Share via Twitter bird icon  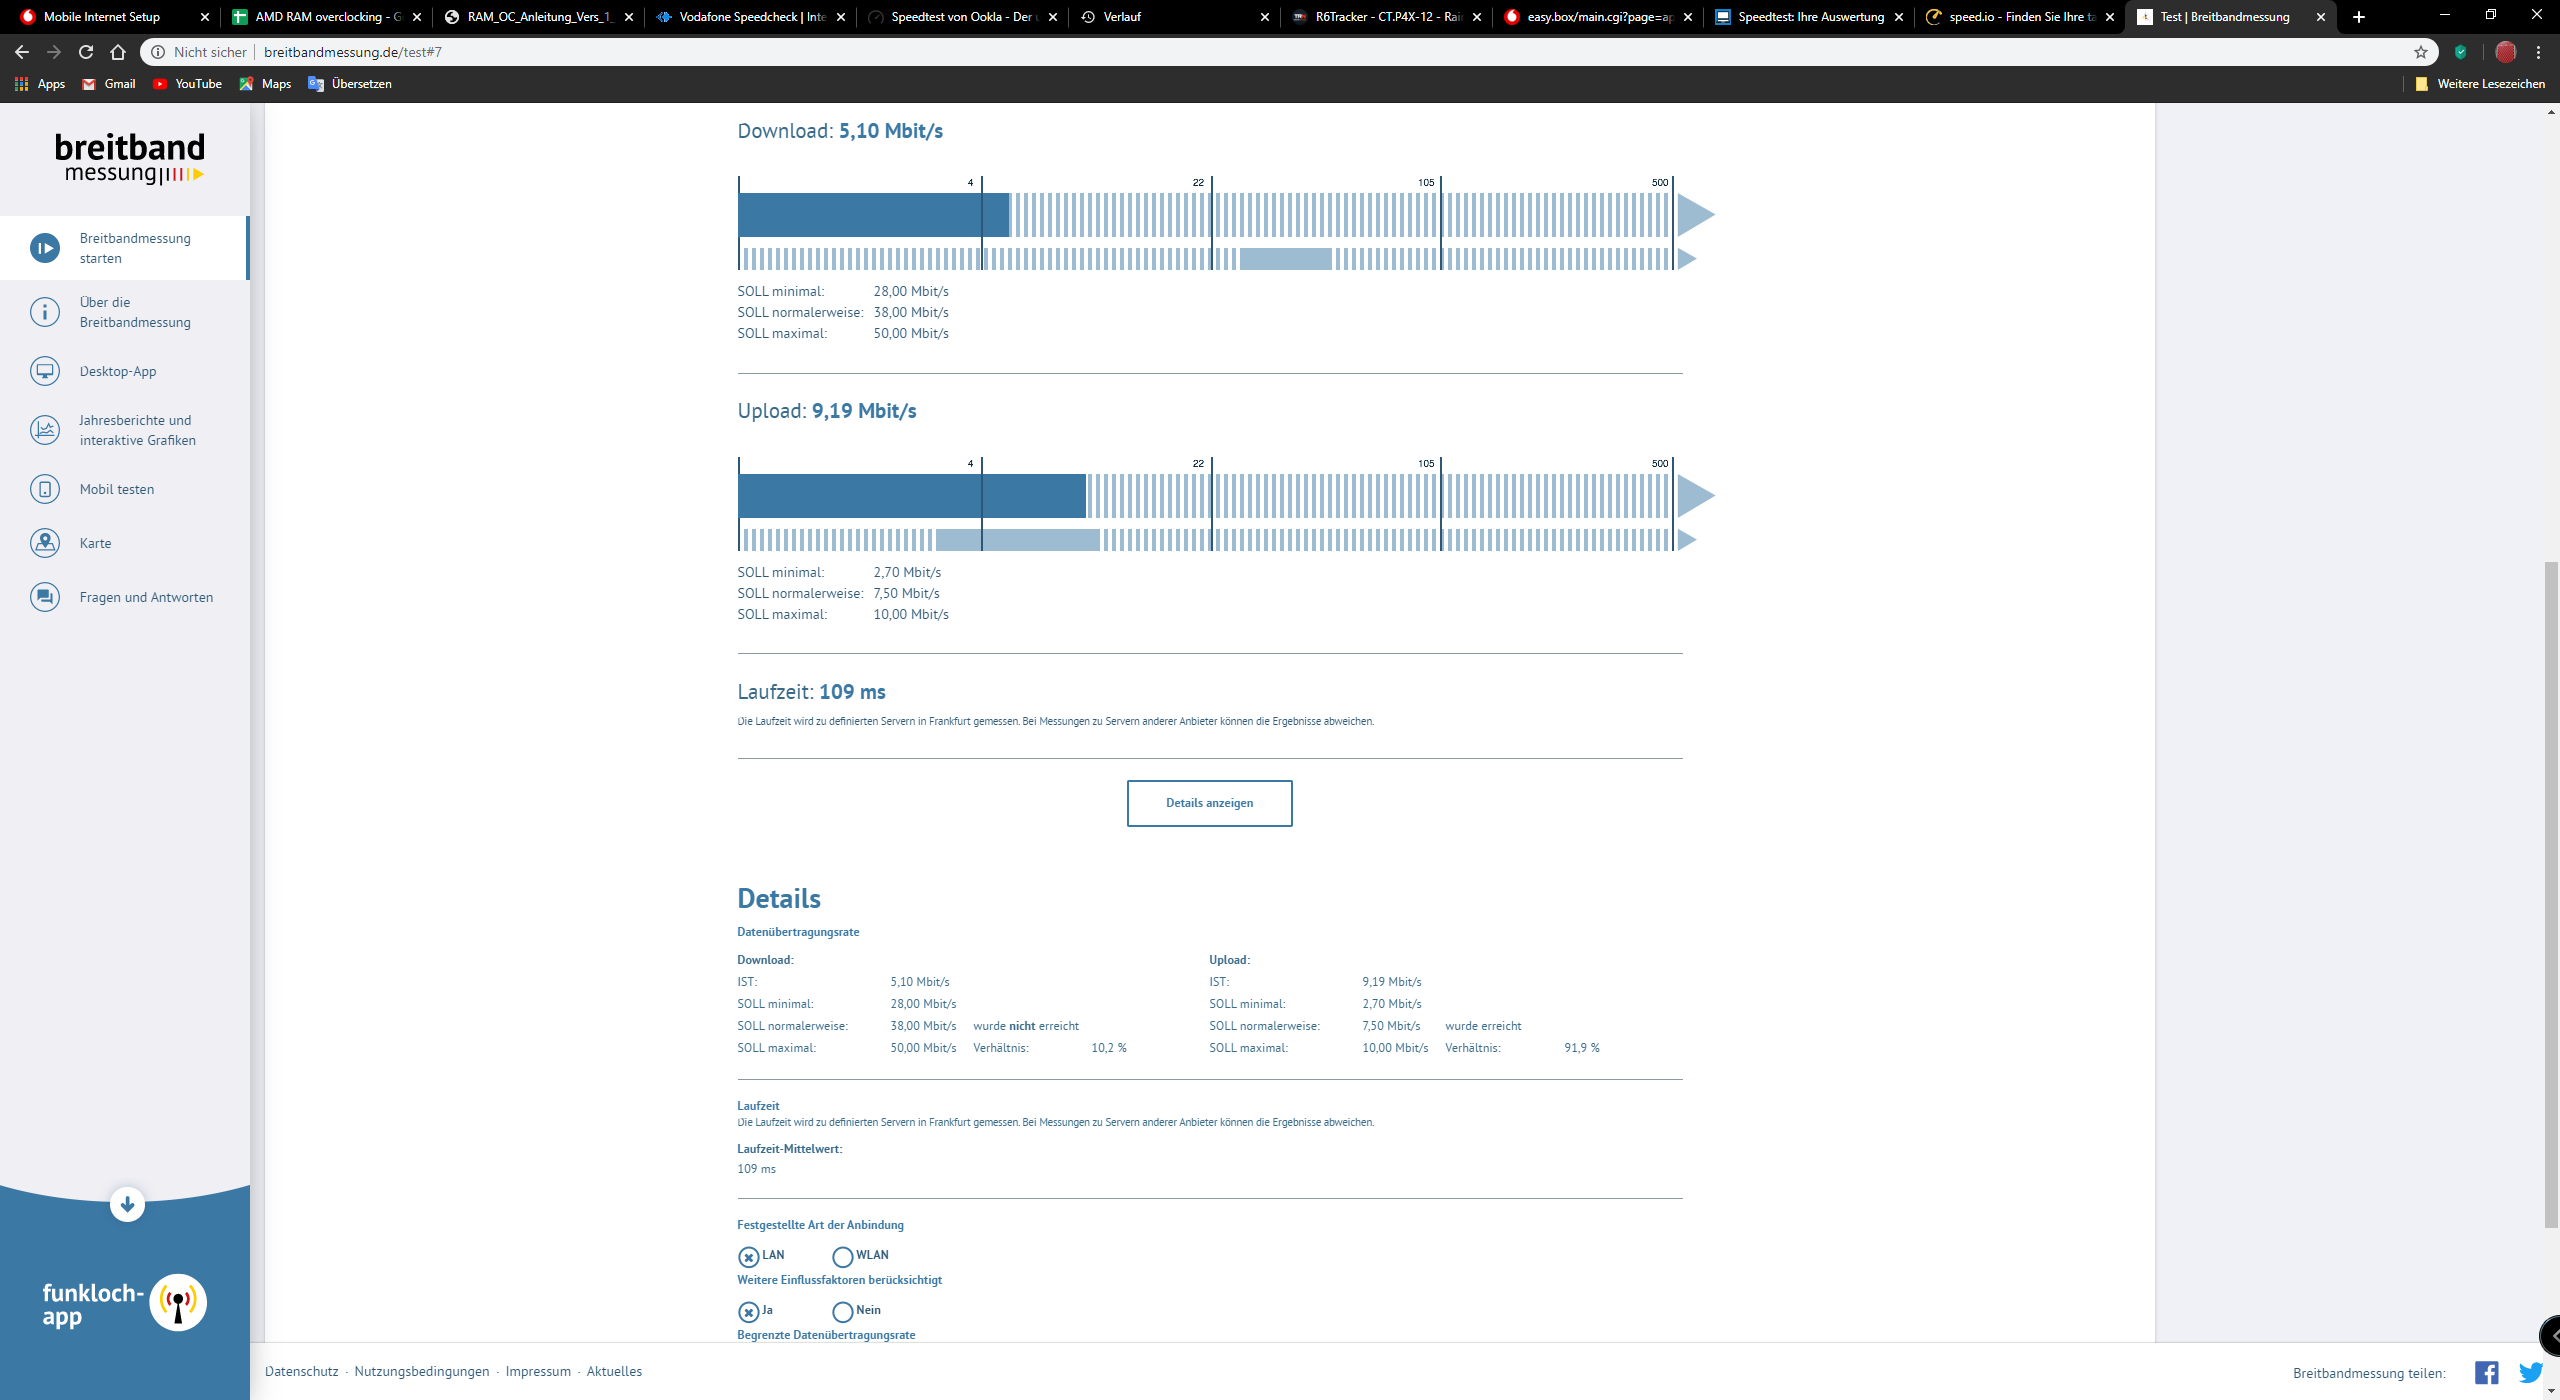(2530, 1372)
